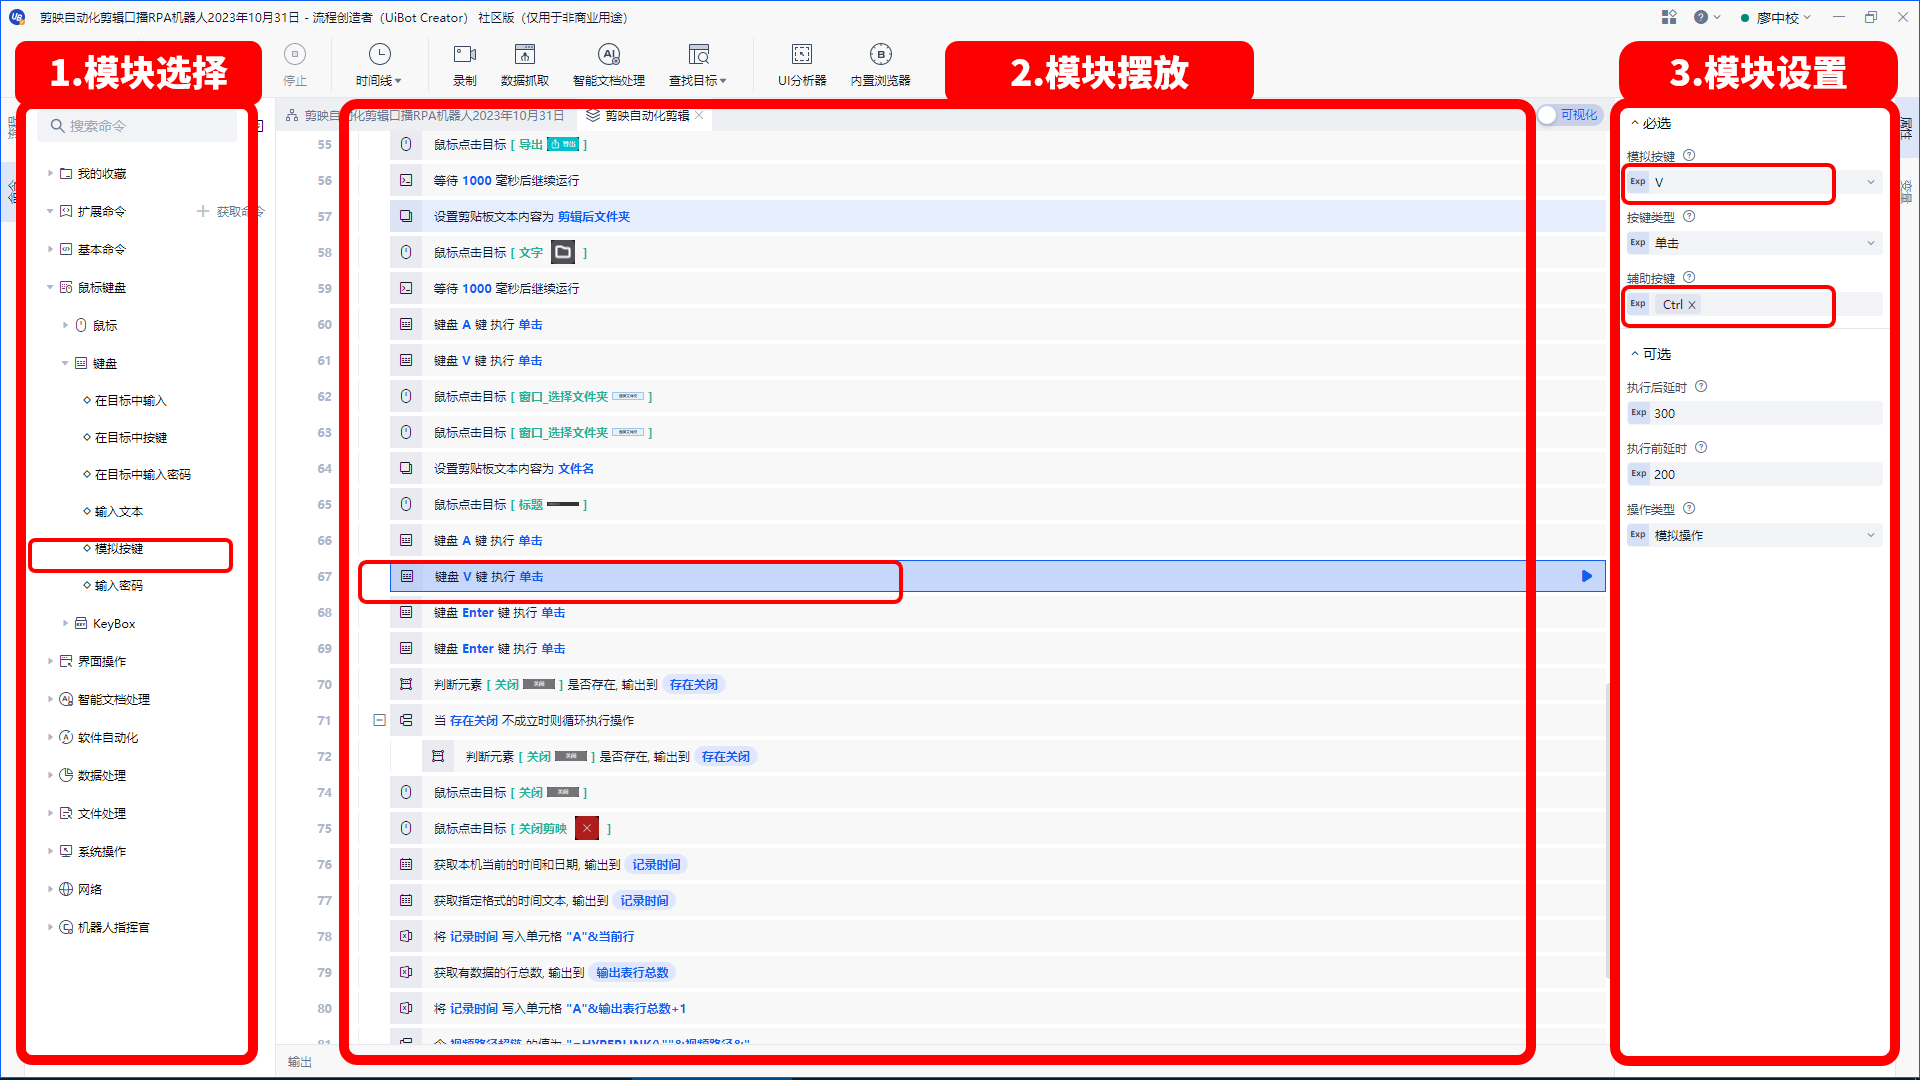Click the Exp toggle of 操作类型

click(1638, 535)
